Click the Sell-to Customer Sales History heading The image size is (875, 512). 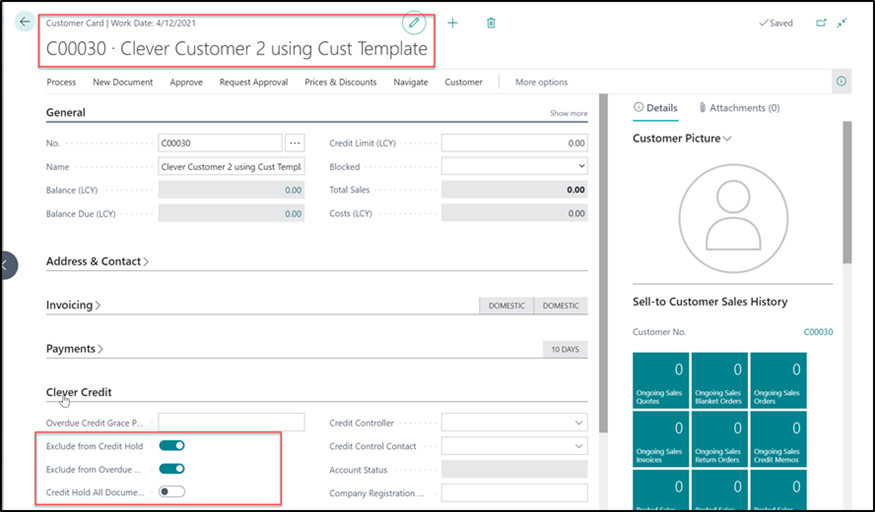click(710, 302)
